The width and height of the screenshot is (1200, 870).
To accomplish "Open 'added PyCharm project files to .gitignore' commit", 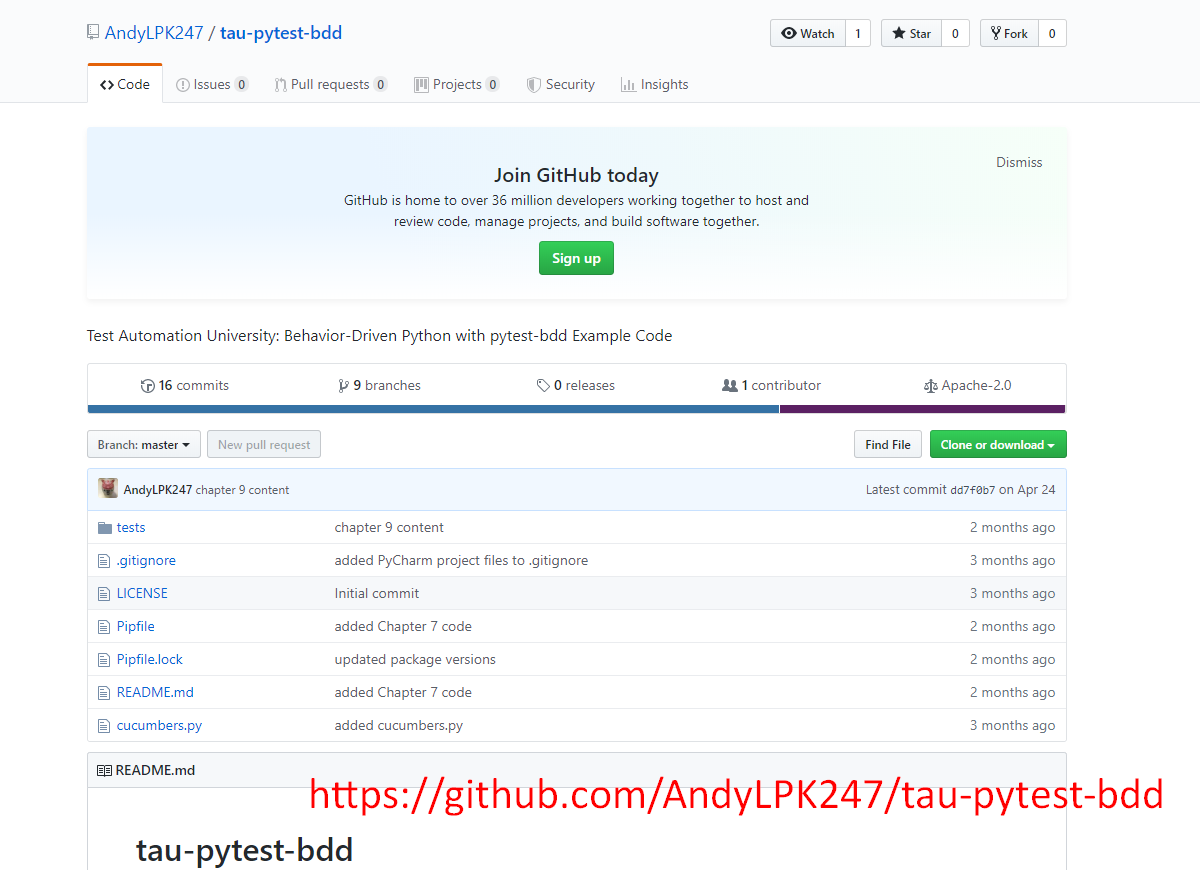I will [x=461, y=560].
